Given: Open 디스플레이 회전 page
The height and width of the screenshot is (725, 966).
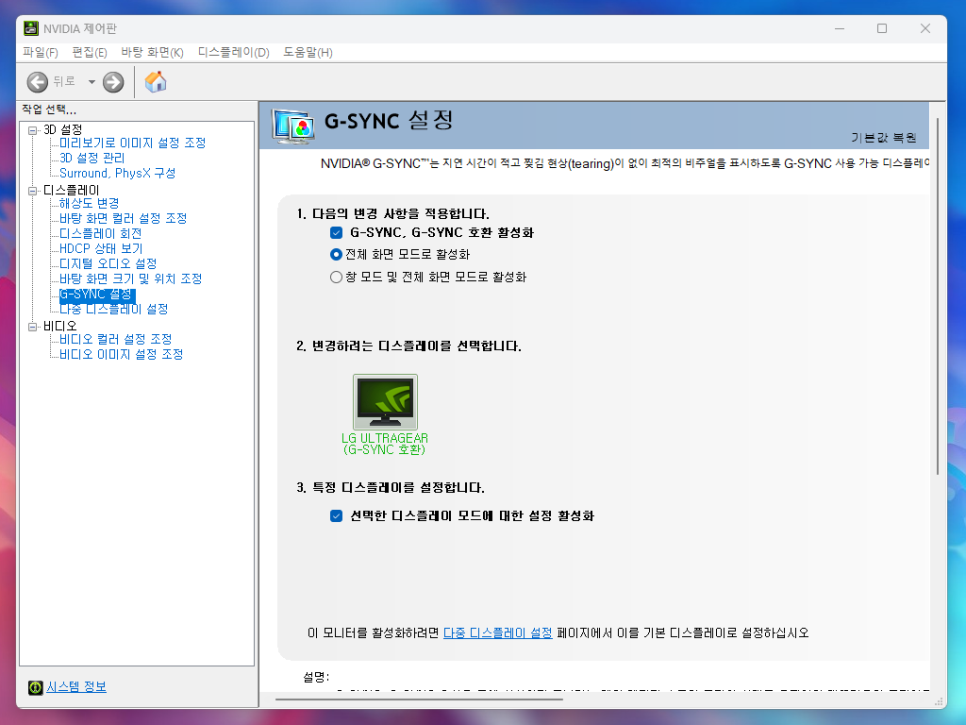Looking at the screenshot, I should [x=100, y=233].
